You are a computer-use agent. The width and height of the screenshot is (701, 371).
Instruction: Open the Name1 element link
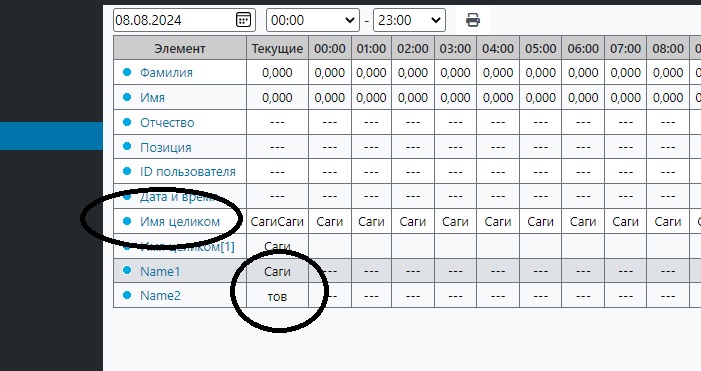coord(160,271)
